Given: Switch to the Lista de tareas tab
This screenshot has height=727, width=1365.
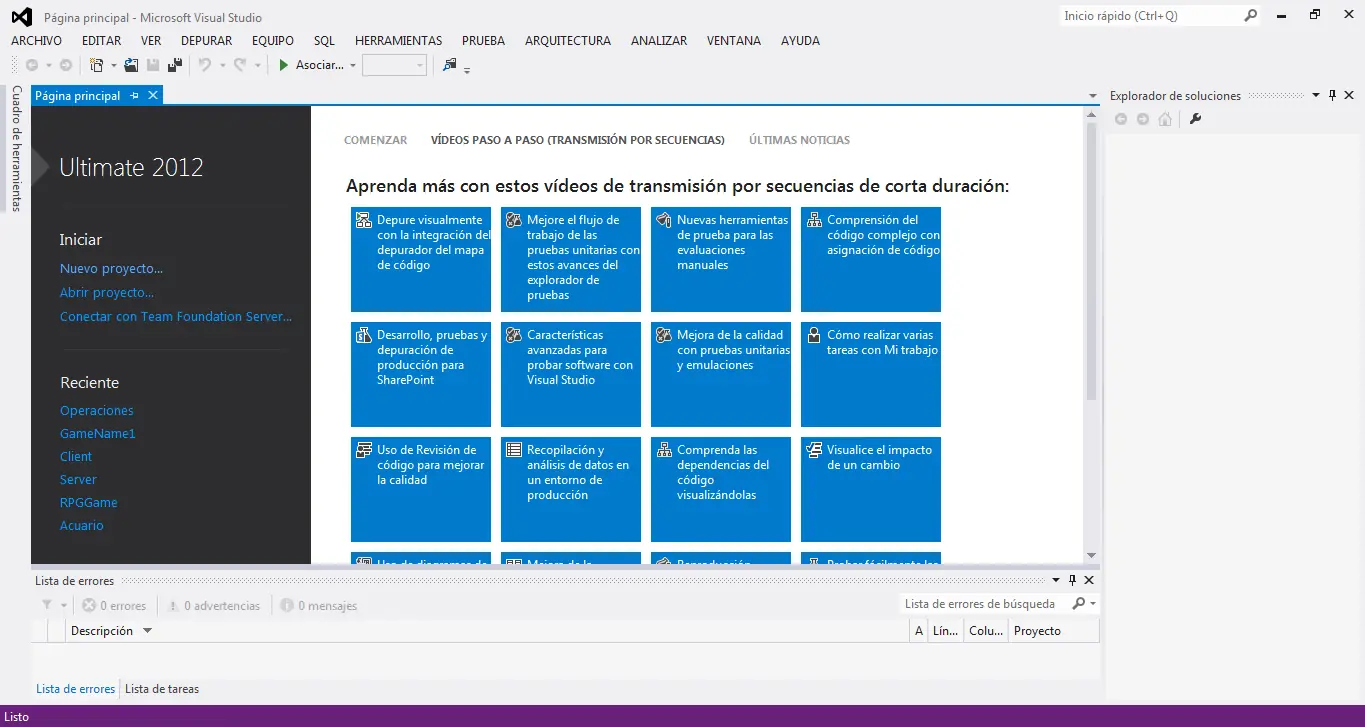Looking at the screenshot, I should click(162, 689).
